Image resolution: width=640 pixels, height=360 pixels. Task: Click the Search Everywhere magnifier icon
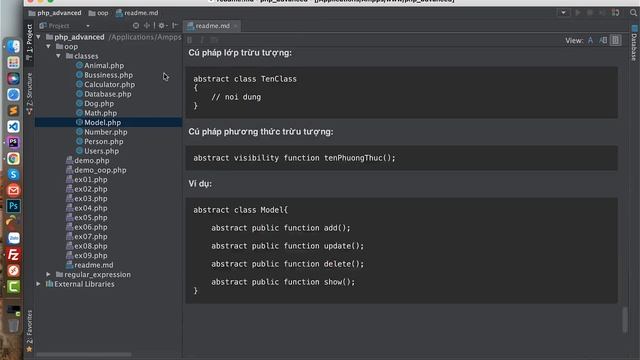[633, 13]
